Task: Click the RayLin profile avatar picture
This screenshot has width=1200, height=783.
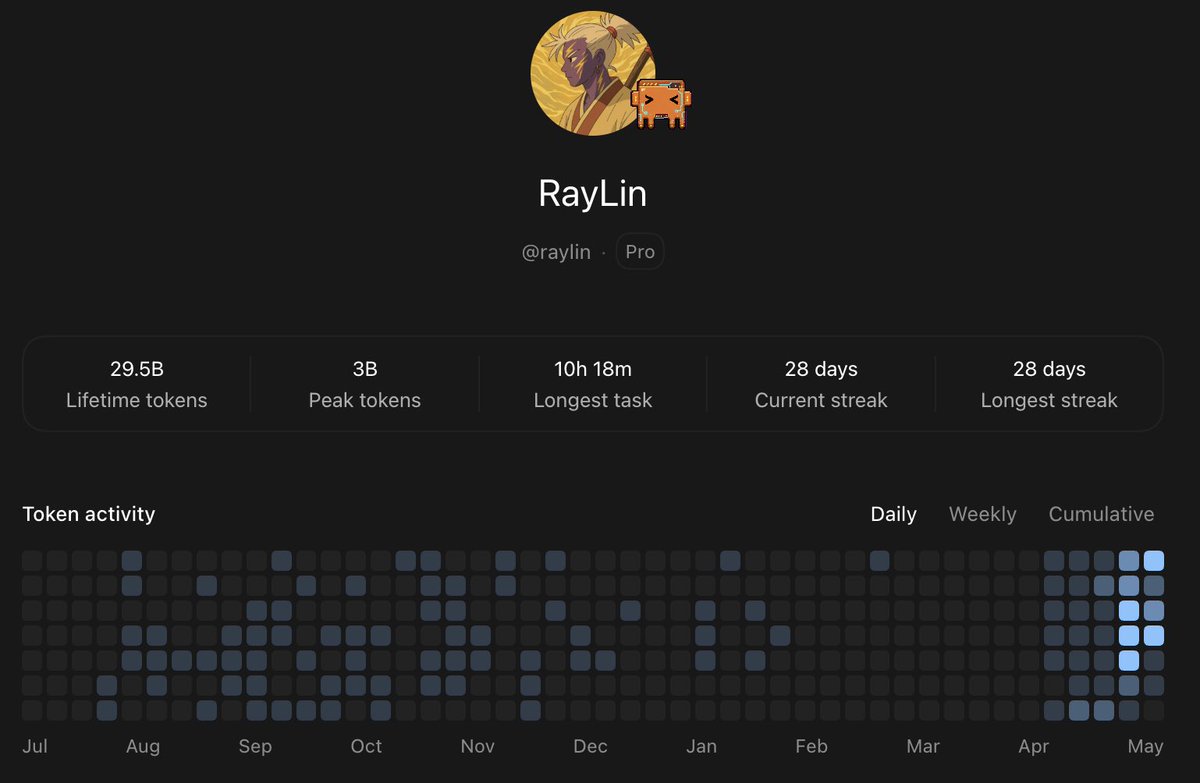Action: click(592, 73)
